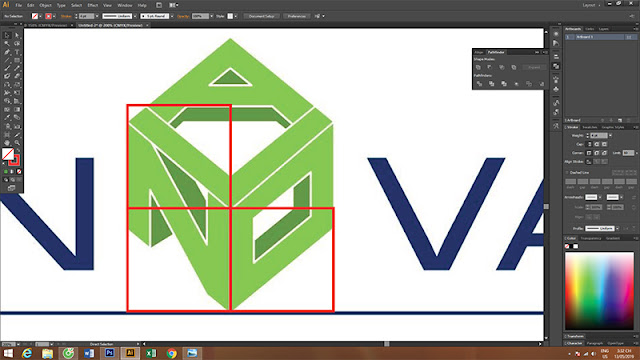Click the Artboard 1 row in Artboards panel
640x360 pixels.
[600, 37]
